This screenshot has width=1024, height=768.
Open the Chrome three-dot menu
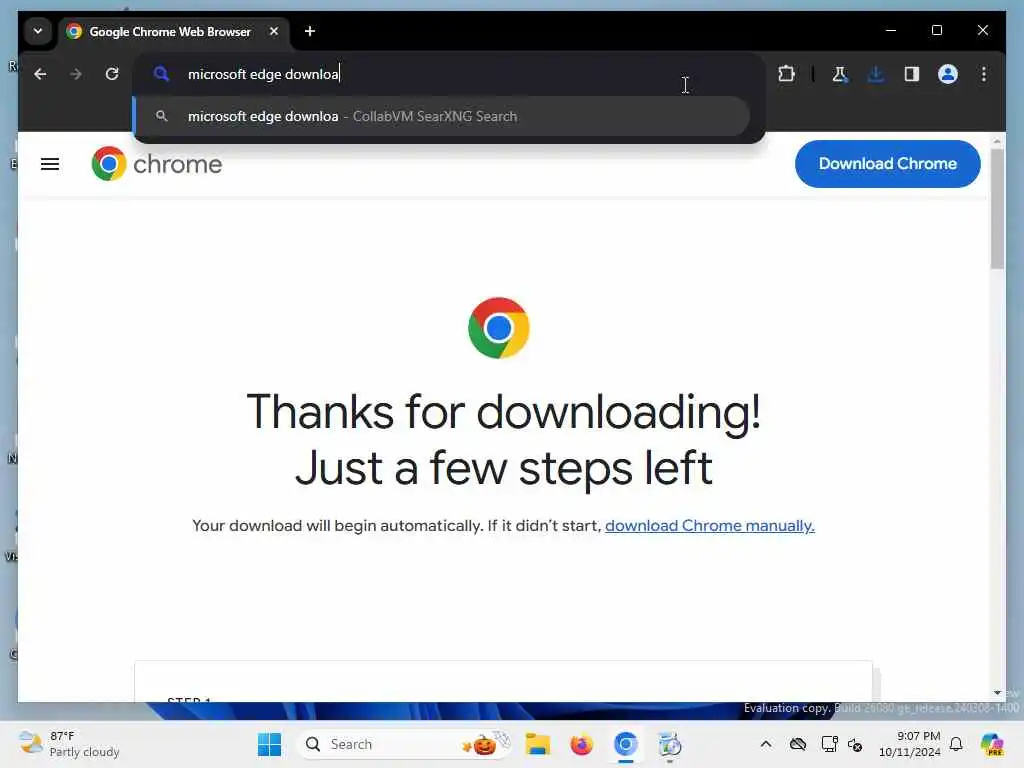coord(984,74)
